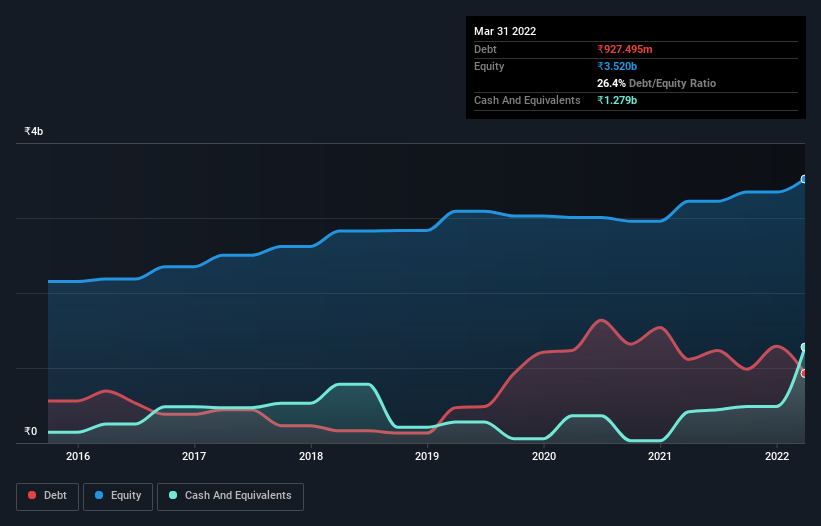Click the ₹4b y-axis label
The width and height of the screenshot is (821, 526).
pyautogui.click(x=34, y=131)
